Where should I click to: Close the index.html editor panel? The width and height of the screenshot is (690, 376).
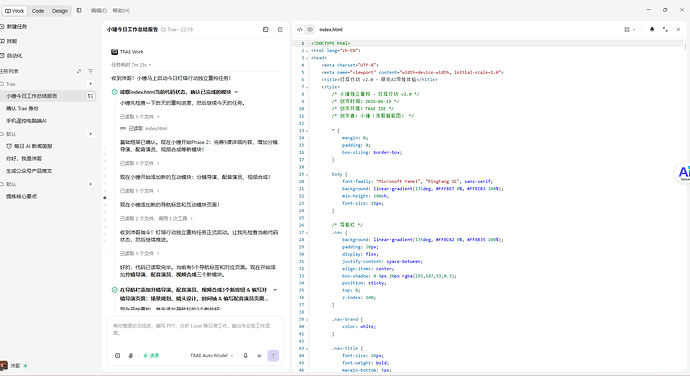click(x=678, y=29)
